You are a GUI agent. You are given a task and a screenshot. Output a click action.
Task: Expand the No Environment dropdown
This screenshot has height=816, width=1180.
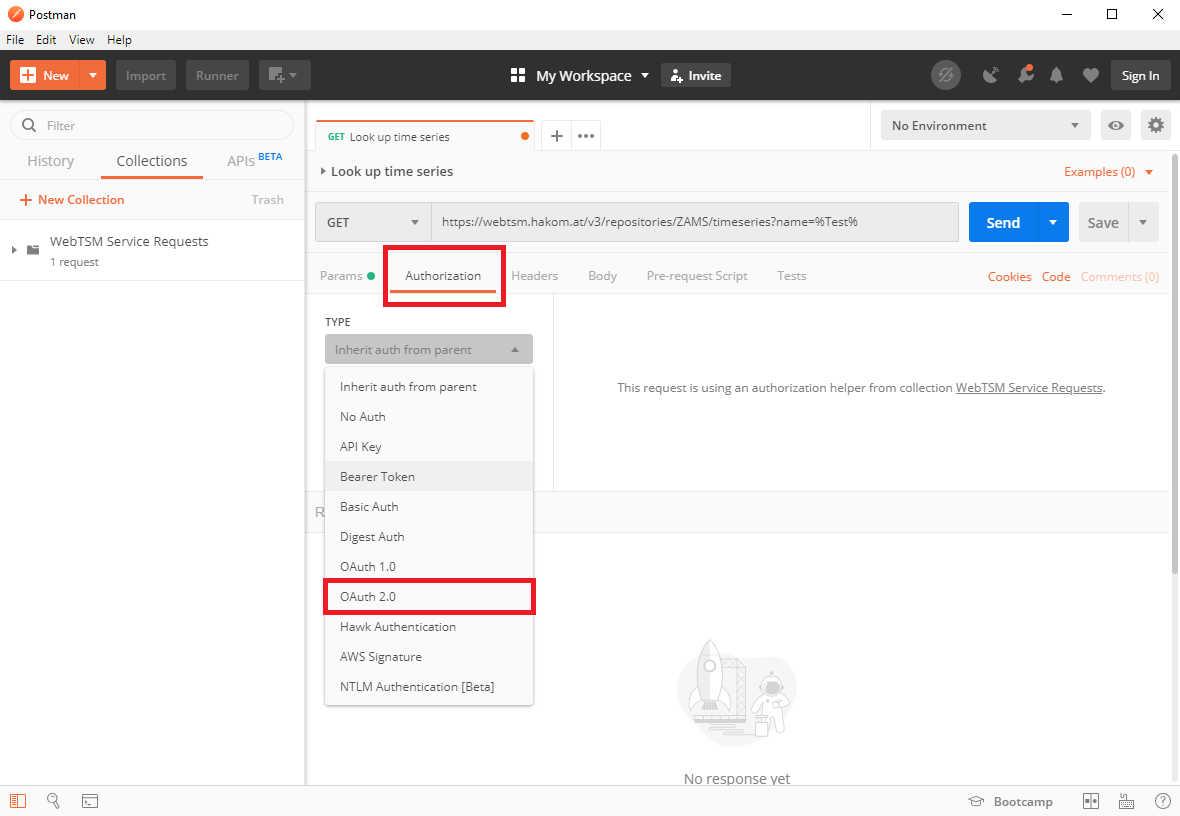(x=985, y=125)
